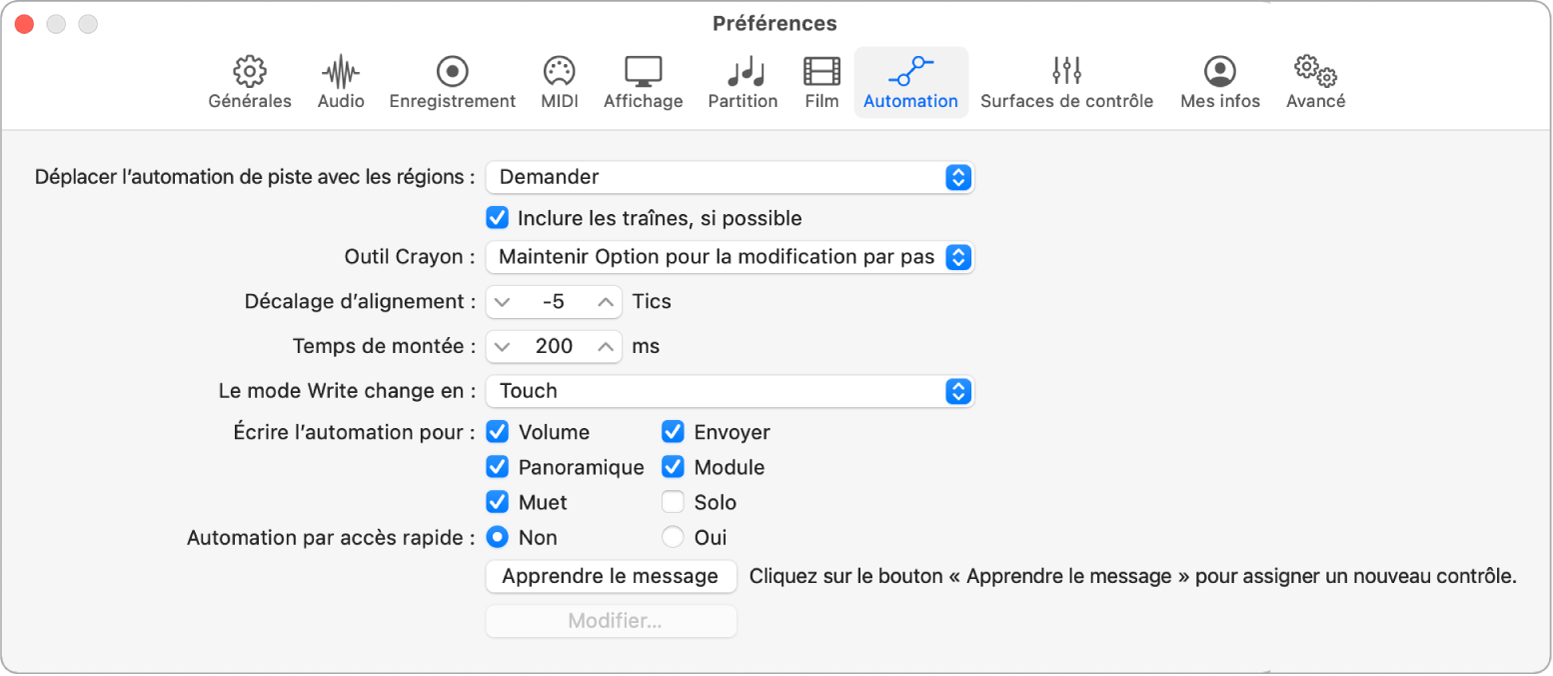Open the Film preferences icon

pyautogui.click(x=820, y=80)
